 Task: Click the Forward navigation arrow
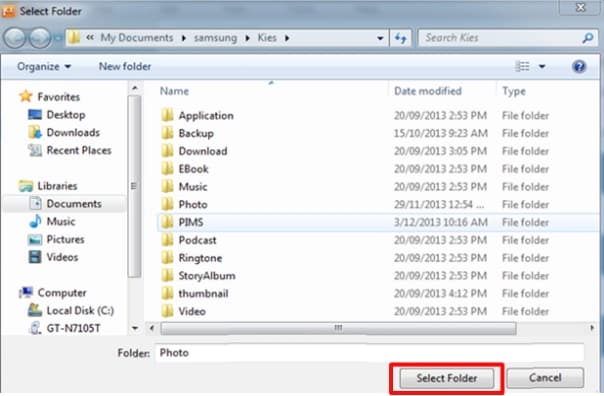pyautogui.click(x=40, y=38)
